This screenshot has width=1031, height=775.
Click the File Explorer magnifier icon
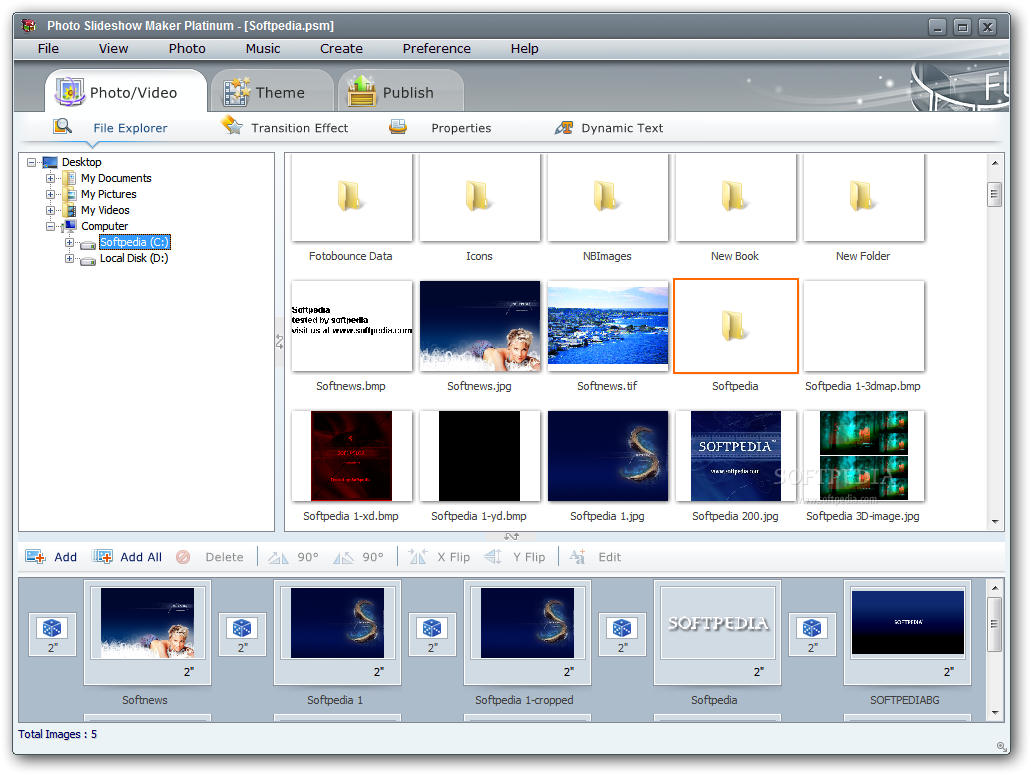62,126
